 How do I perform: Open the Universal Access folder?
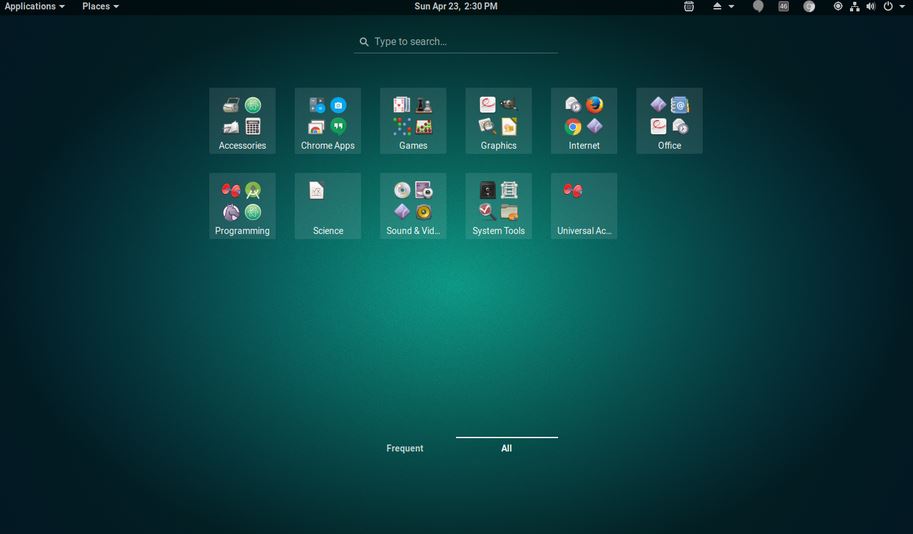(x=584, y=206)
